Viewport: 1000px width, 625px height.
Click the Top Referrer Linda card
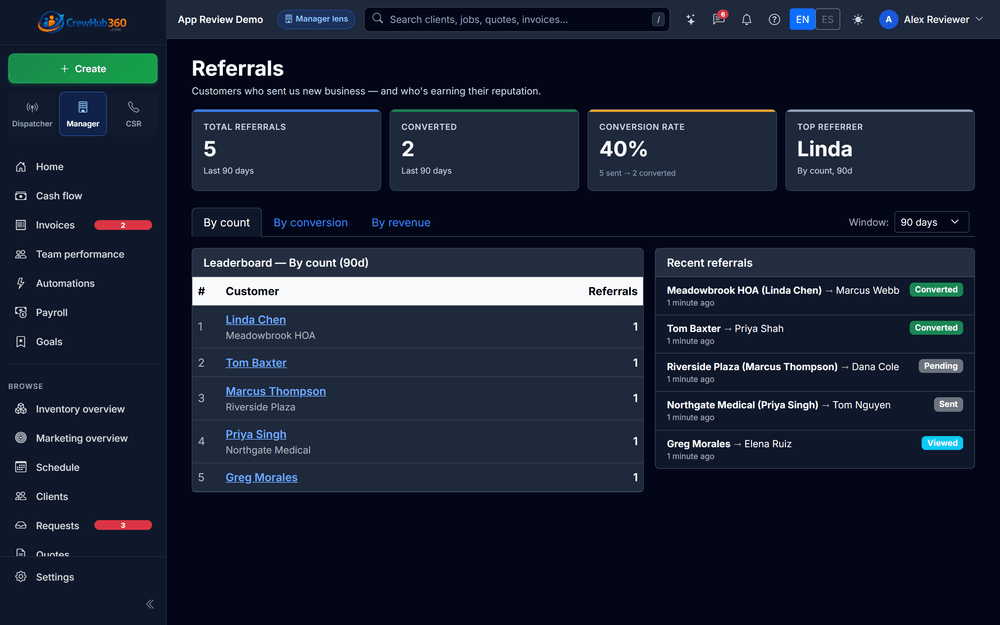click(880, 151)
